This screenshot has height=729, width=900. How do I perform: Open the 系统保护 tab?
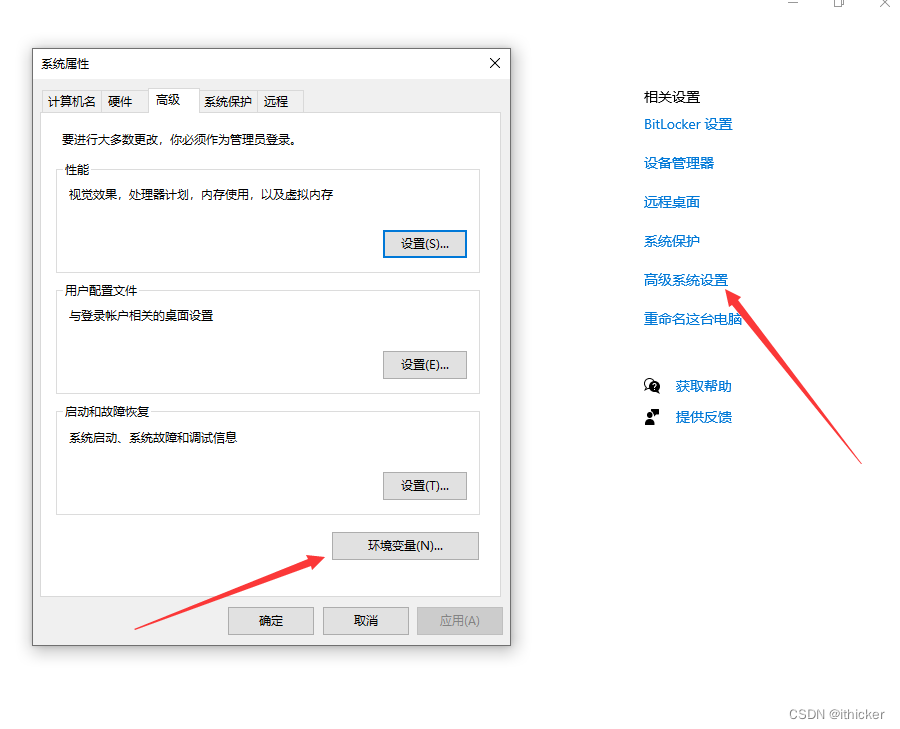tap(227, 100)
